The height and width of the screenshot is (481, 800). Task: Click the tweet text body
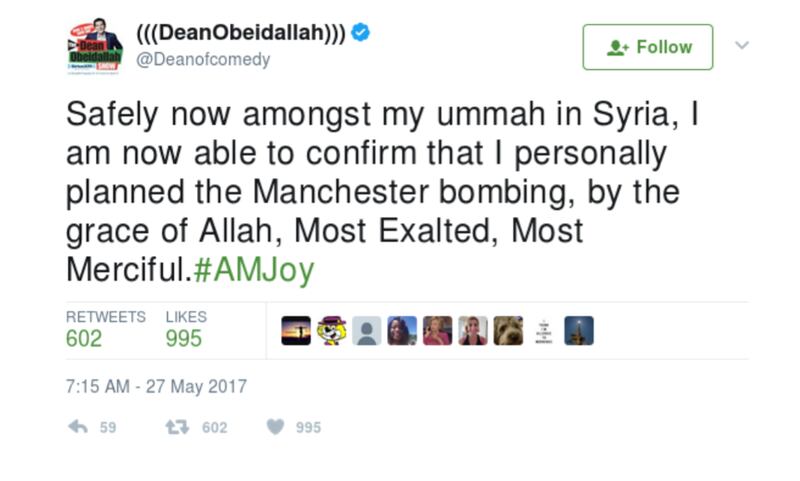pos(380,190)
